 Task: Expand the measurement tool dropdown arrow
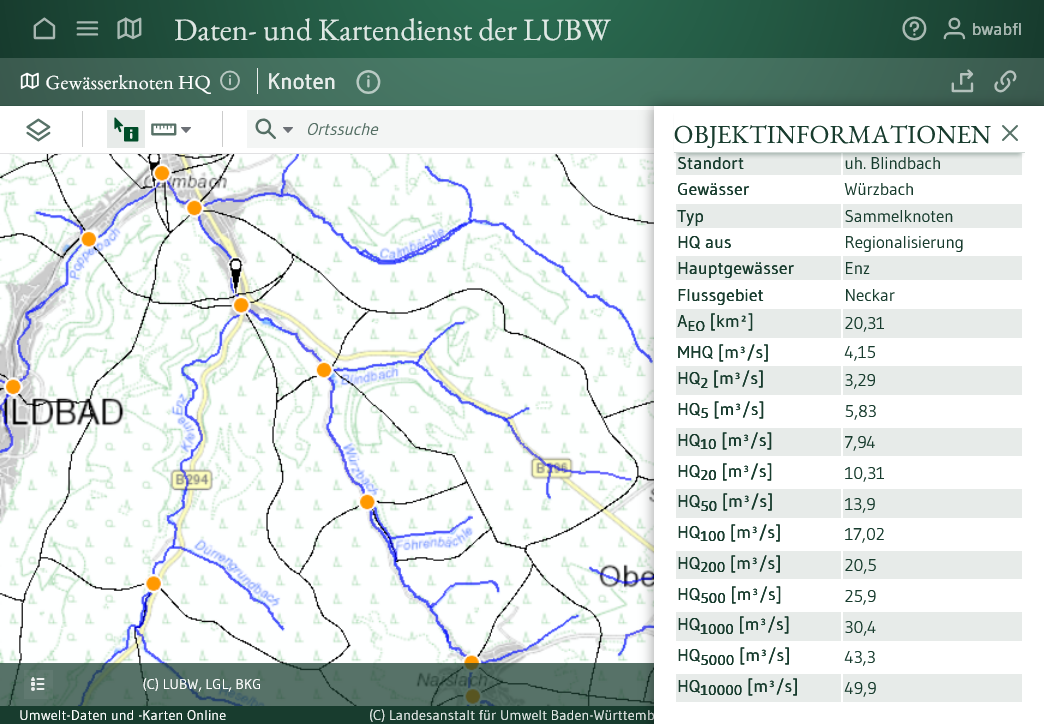(186, 130)
